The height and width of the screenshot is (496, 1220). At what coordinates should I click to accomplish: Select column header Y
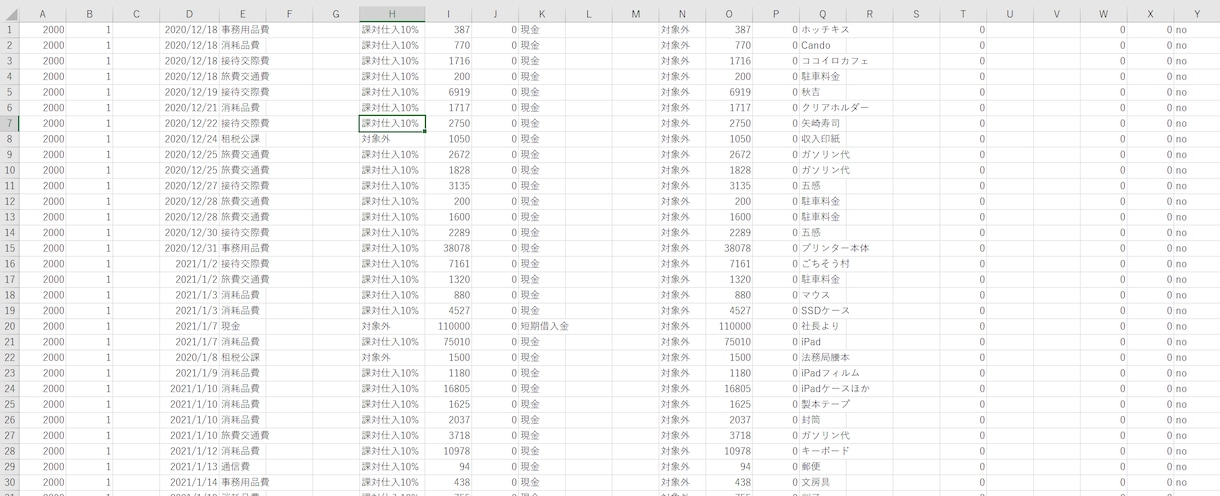pyautogui.click(x=1197, y=14)
